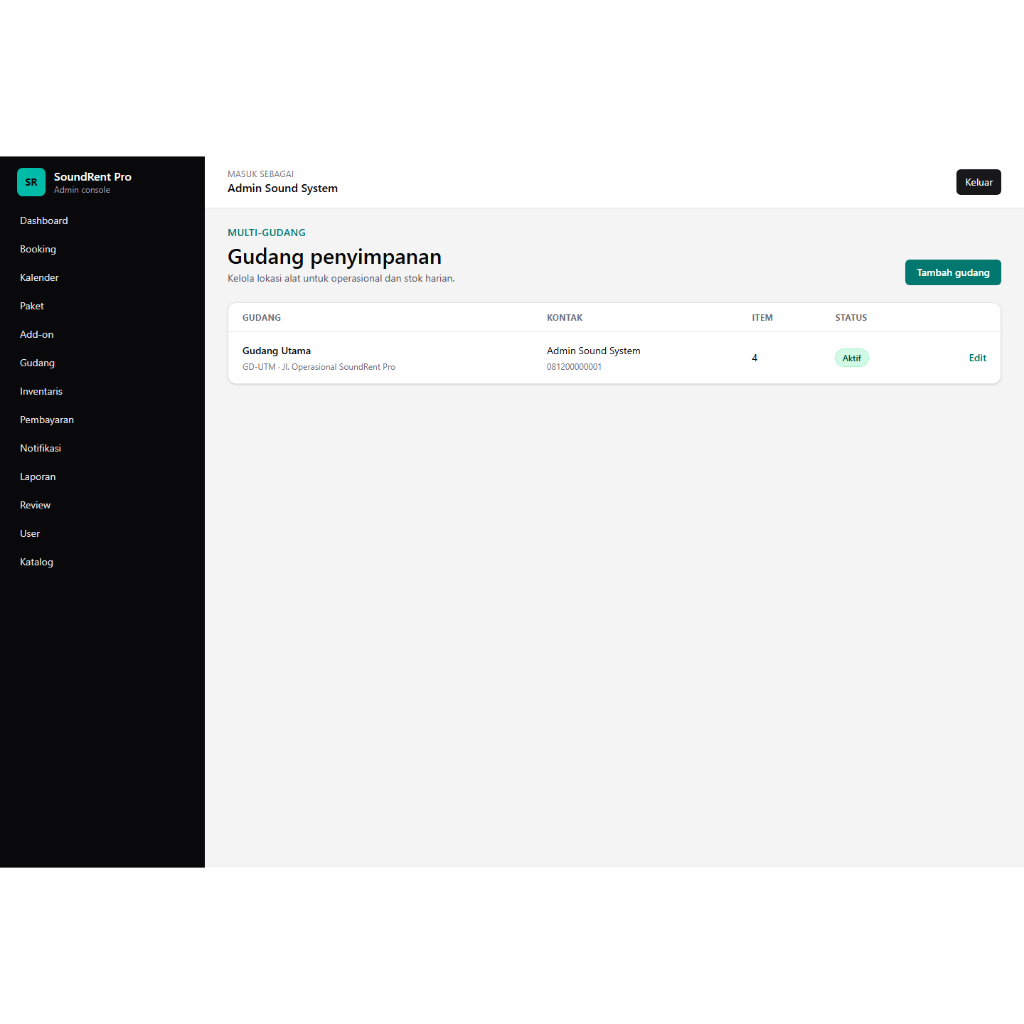Click the SoundRent Pro brand title
The image size is (1024, 1024).
tap(93, 177)
